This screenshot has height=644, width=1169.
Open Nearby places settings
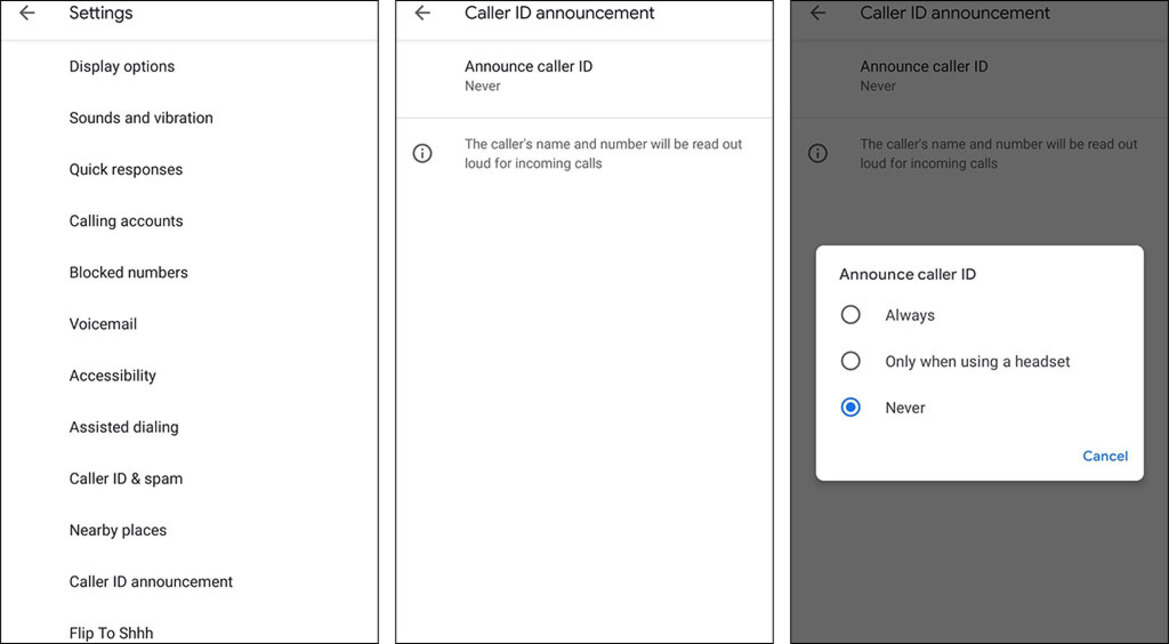[x=189, y=529]
